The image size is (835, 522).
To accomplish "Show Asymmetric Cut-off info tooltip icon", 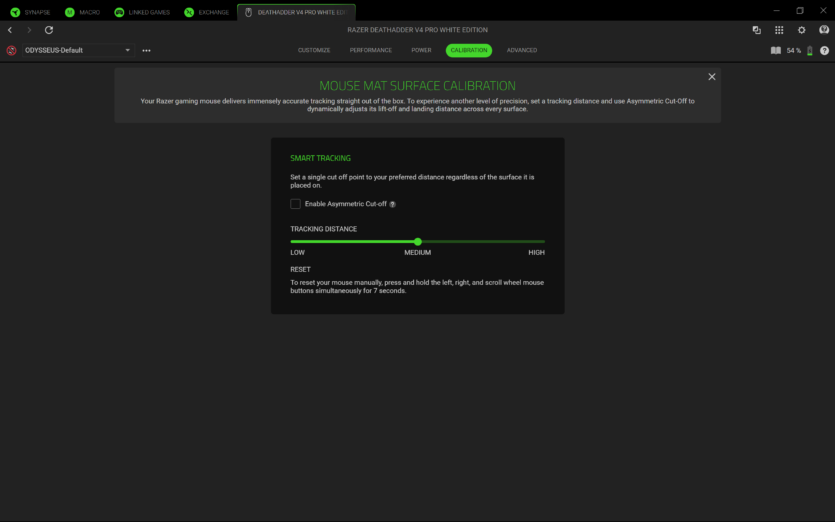I will [392, 204].
